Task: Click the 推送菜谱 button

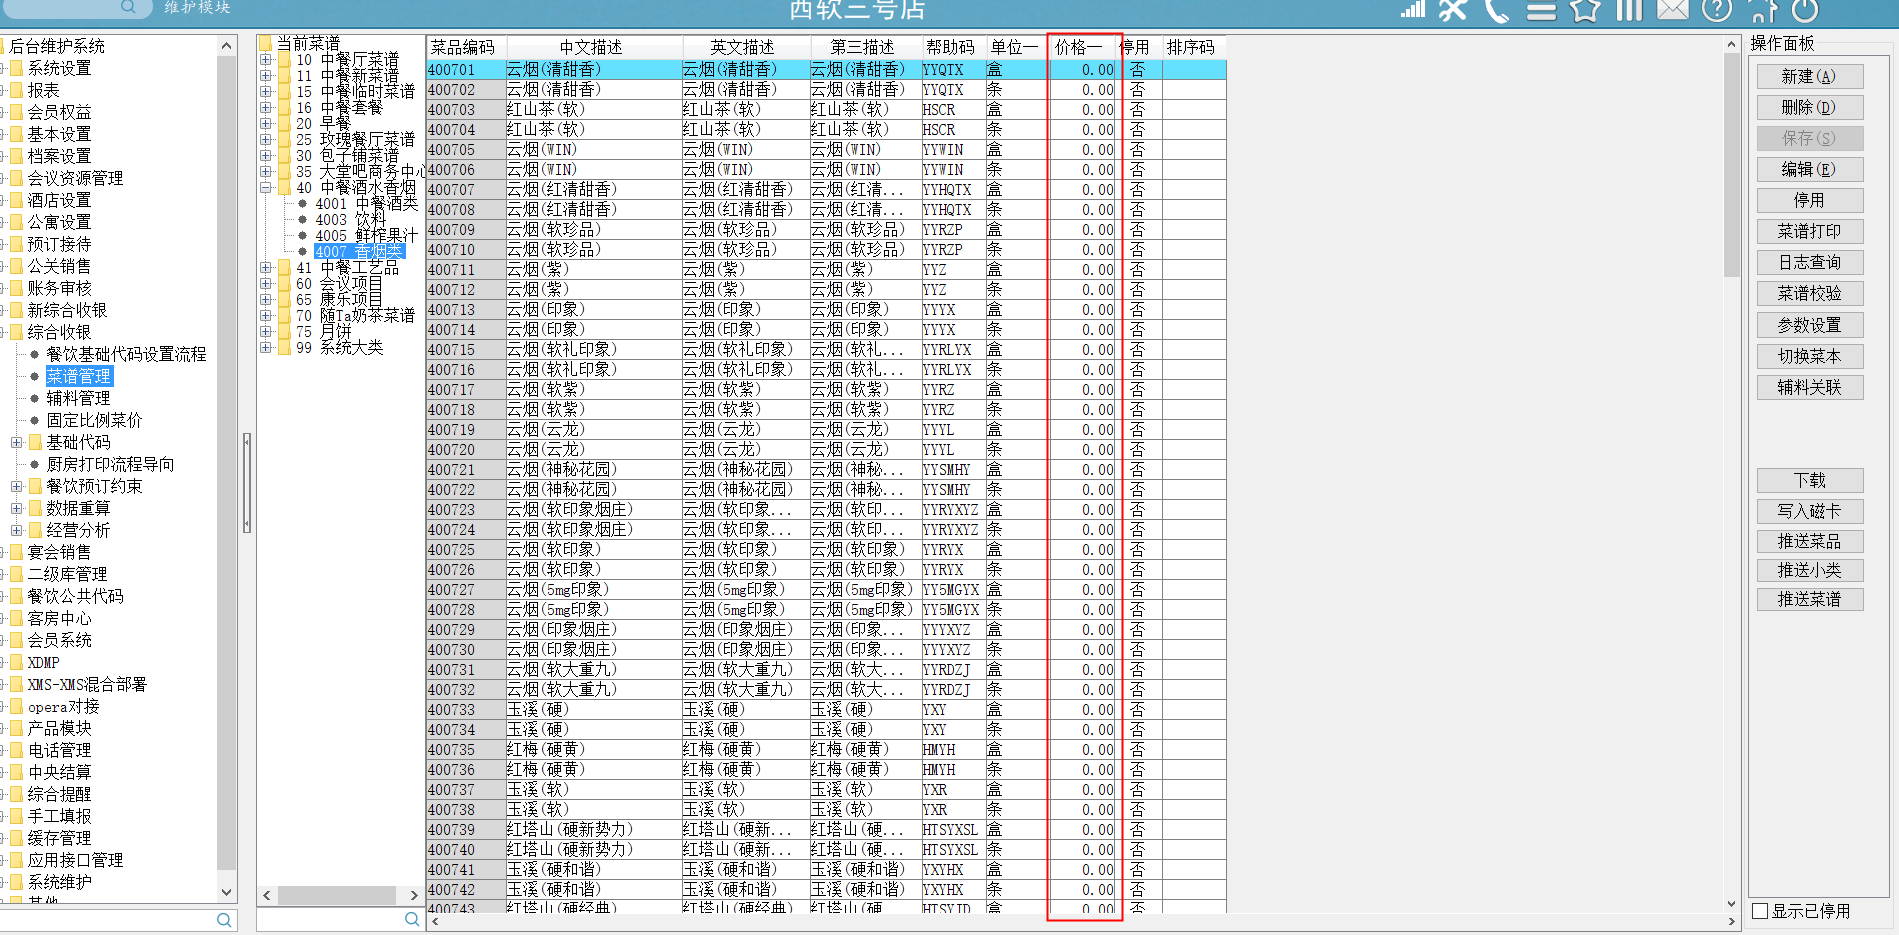Action: pyautogui.click(x=1809, y=600)
